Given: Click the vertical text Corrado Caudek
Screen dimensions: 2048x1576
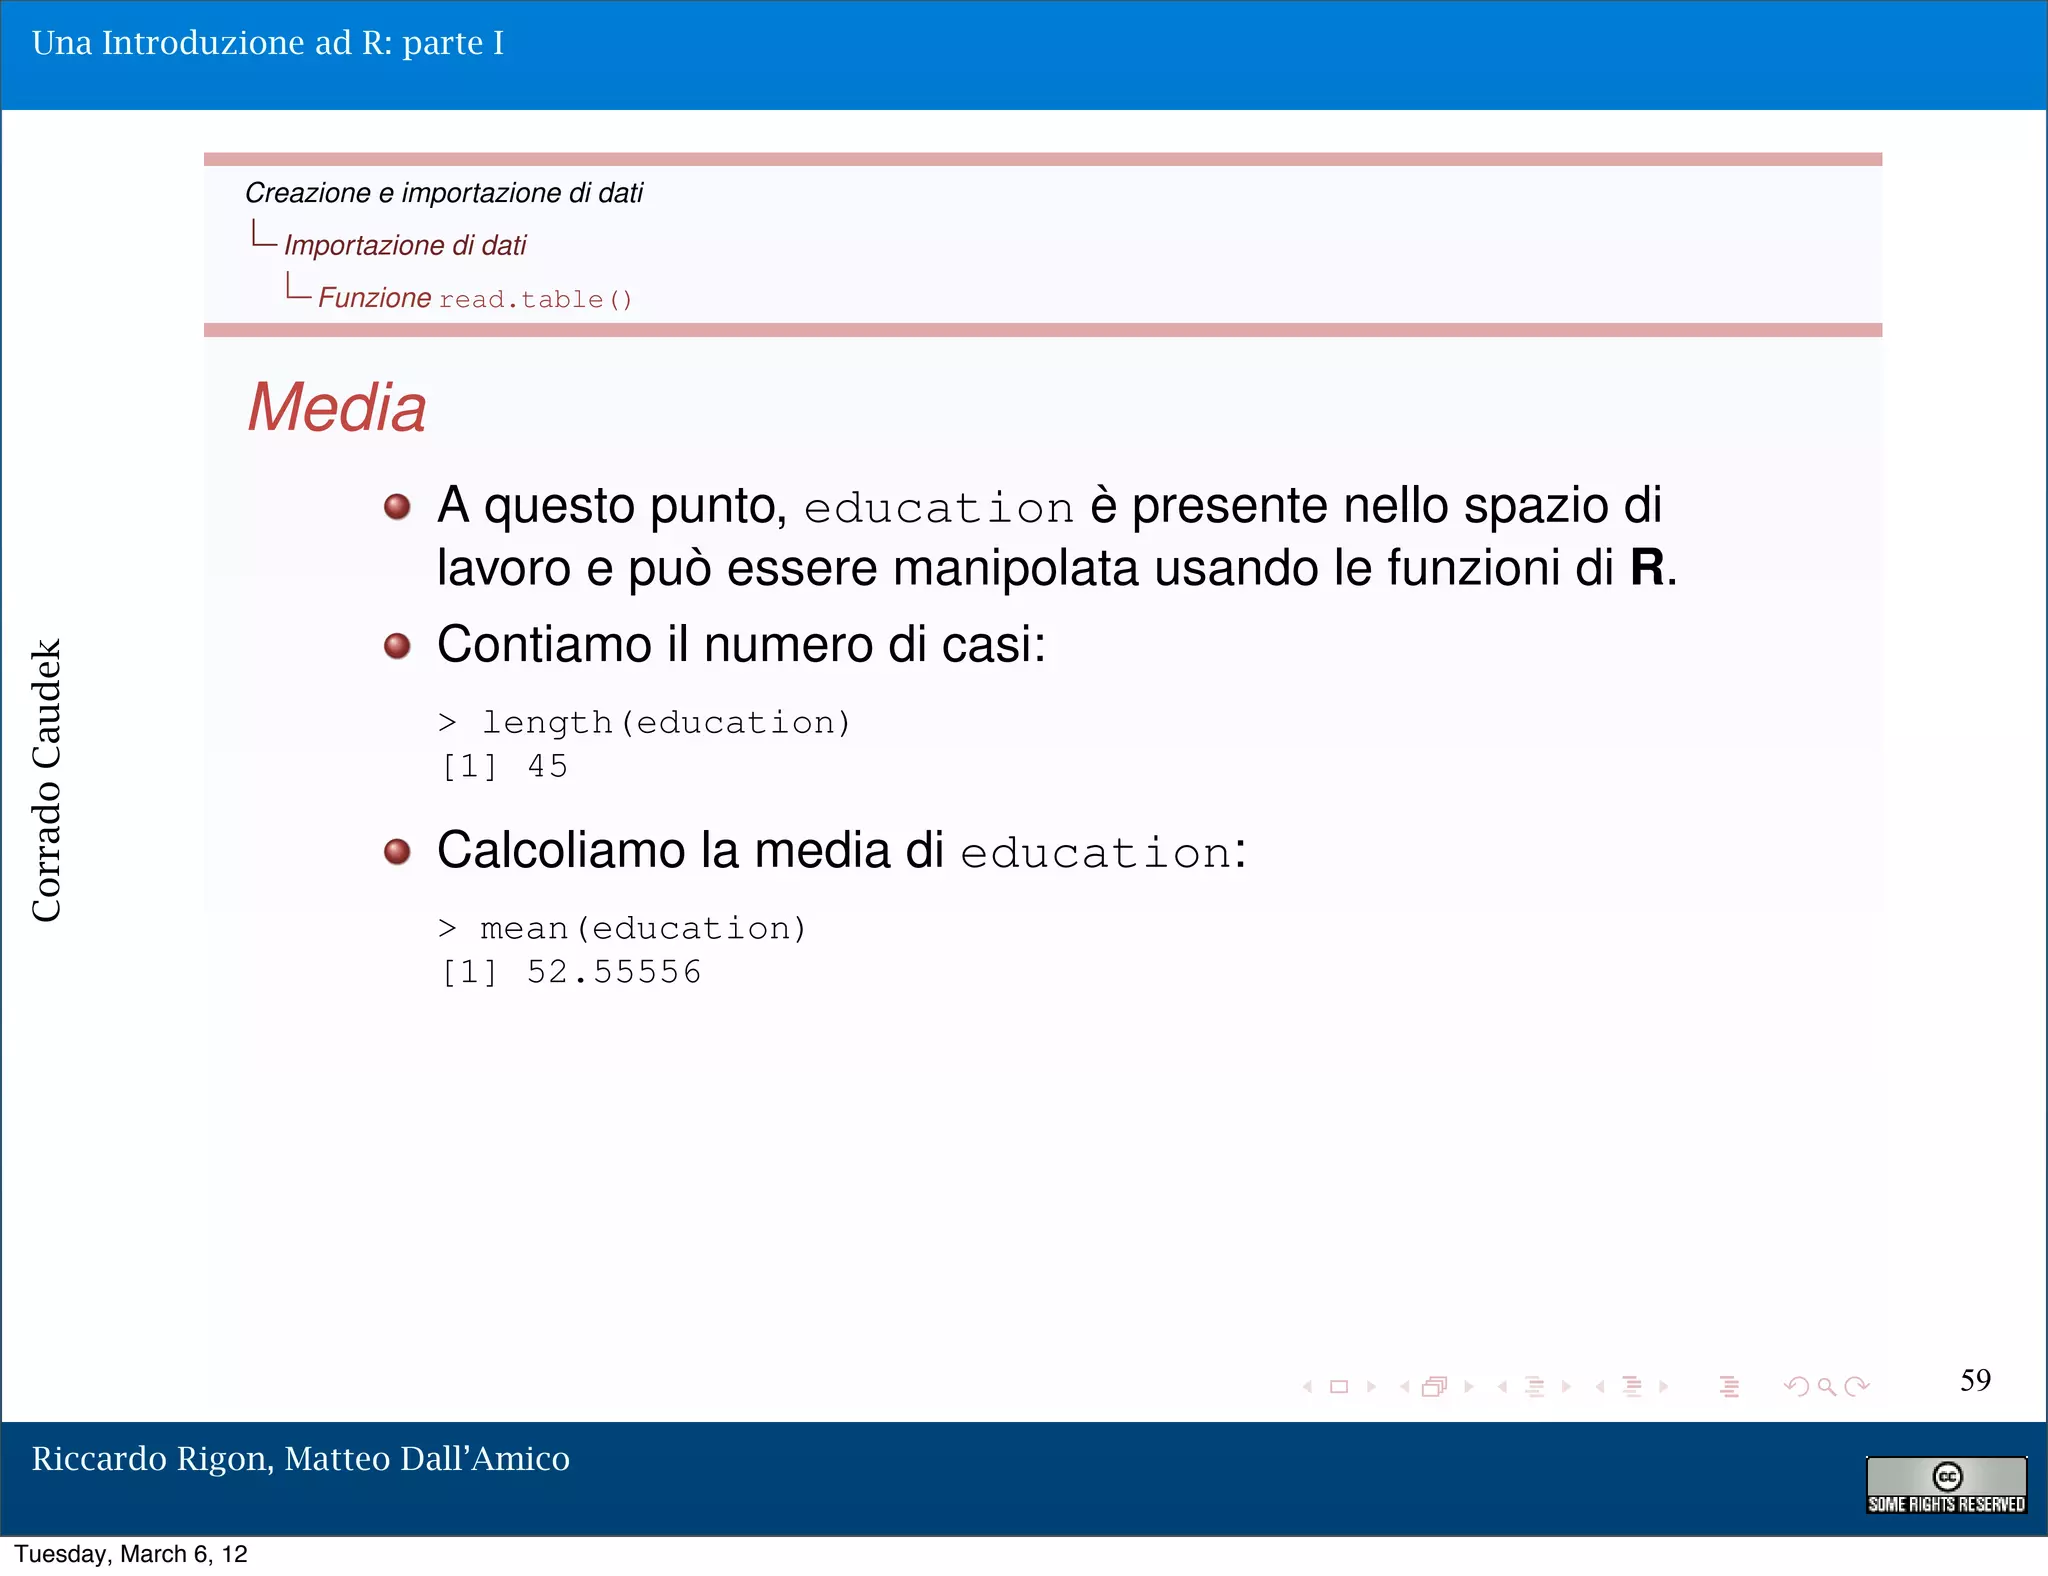Looking at the screenshot, I should pyautogui.click(x=46, y=781).
